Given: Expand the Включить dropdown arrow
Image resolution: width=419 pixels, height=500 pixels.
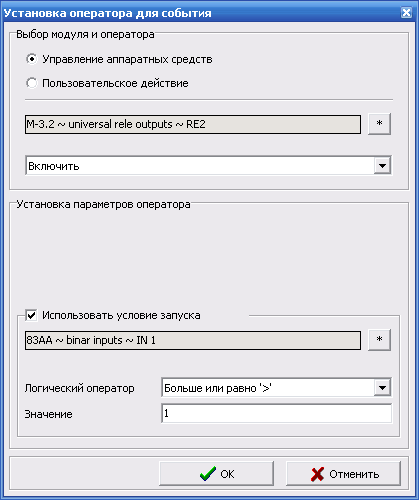Looking at the screenshot, I should point(382,166).
